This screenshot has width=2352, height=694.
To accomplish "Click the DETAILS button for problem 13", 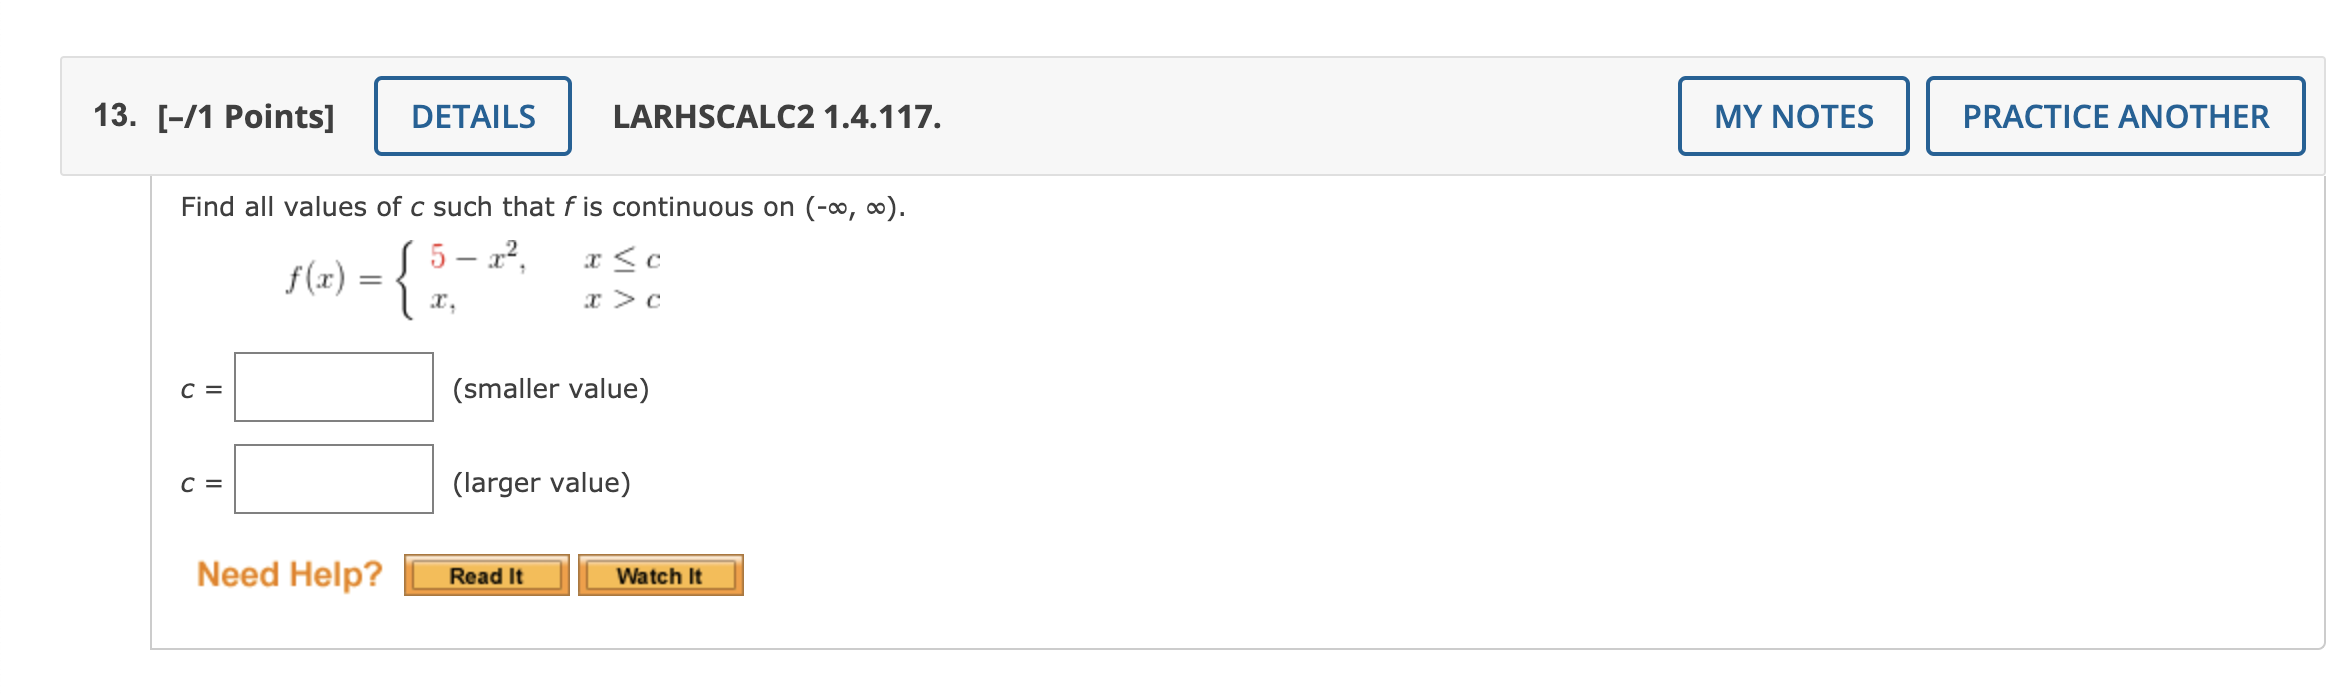I will pos(471,116).
